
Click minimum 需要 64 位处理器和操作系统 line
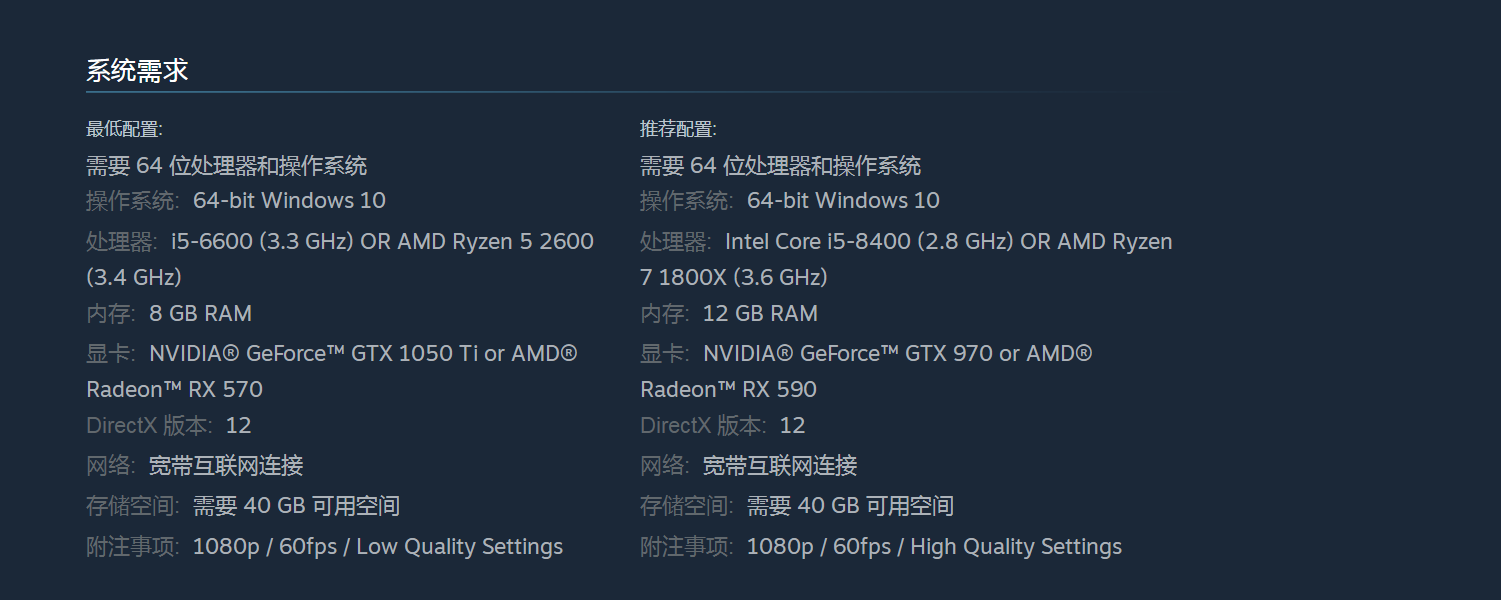(x=226, y=166)
